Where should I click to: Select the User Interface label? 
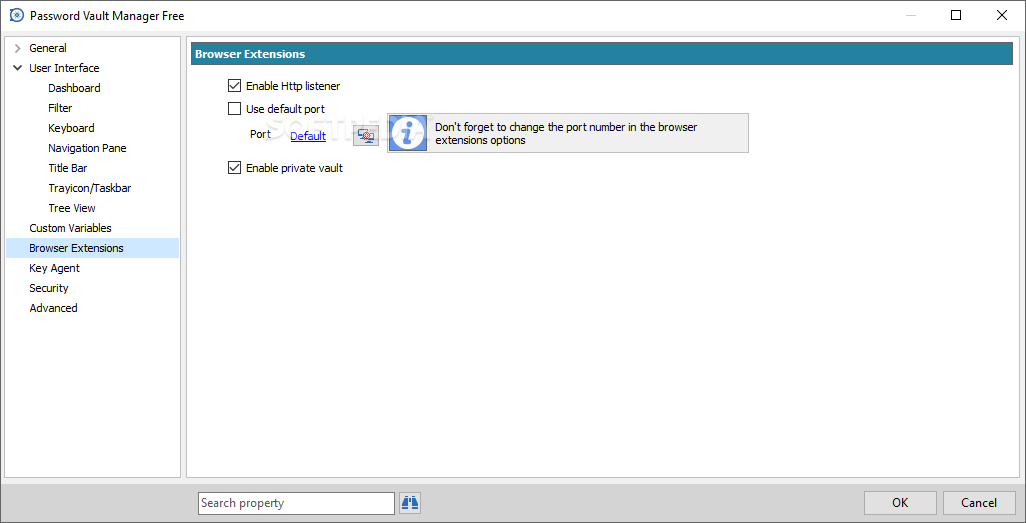tap(64, 68)
